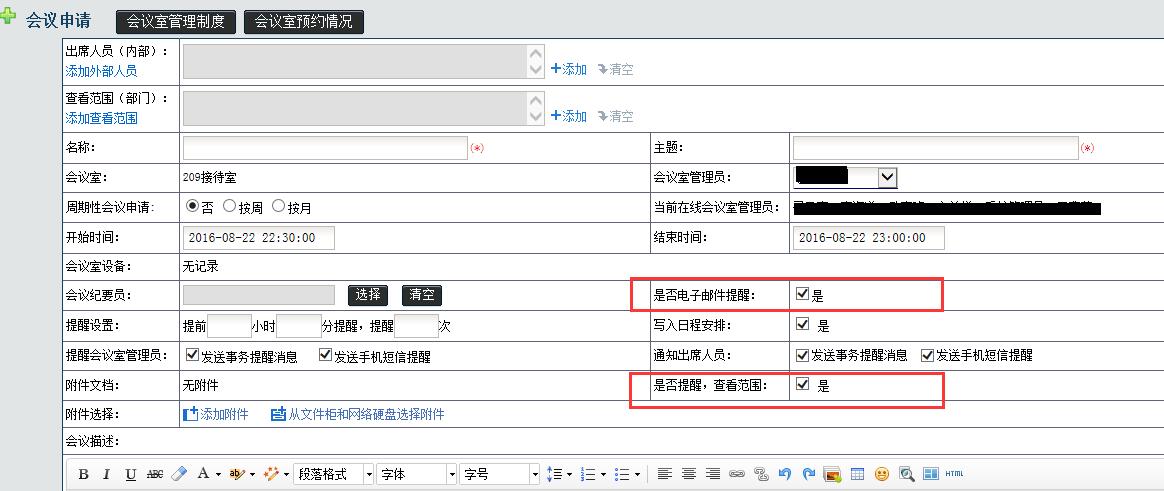Image resolution: width=1164 pixels, height=491 pixels.
Task: Click the underline formatting icon
Action: (x=131, y=474)
